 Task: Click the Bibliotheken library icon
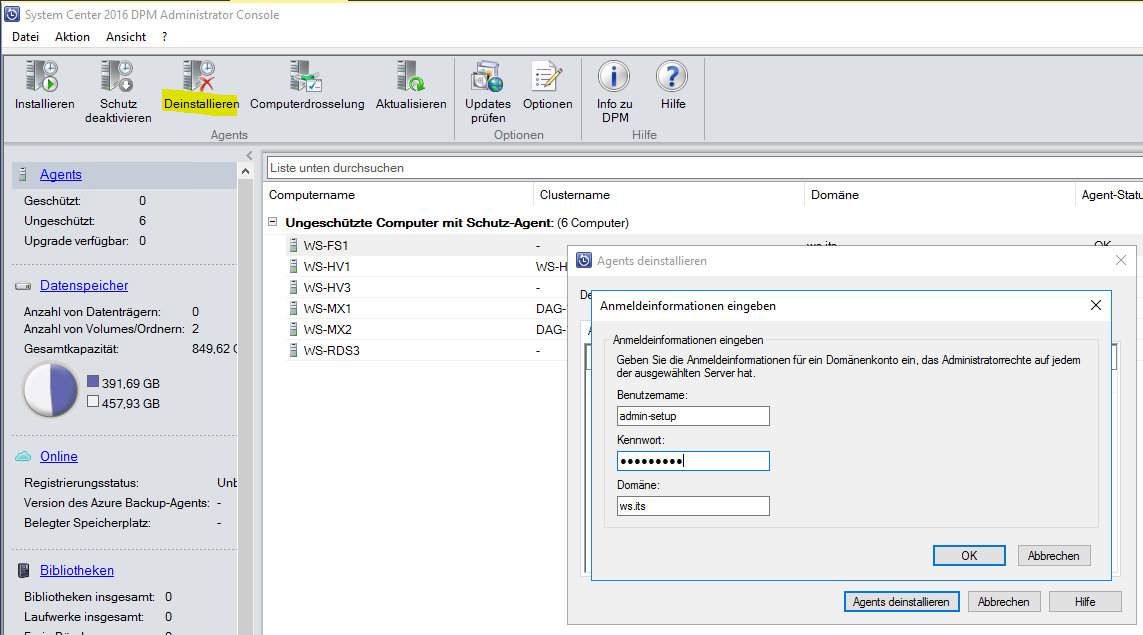pos(23,570)
